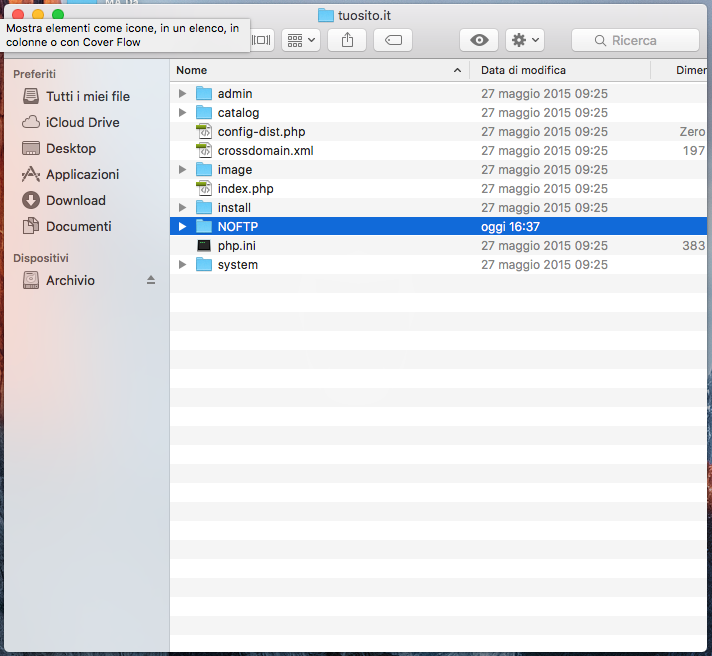The height and width of the screenshot is (656, 712).
Task: Expand the admin folder
Action: (183, 94)
